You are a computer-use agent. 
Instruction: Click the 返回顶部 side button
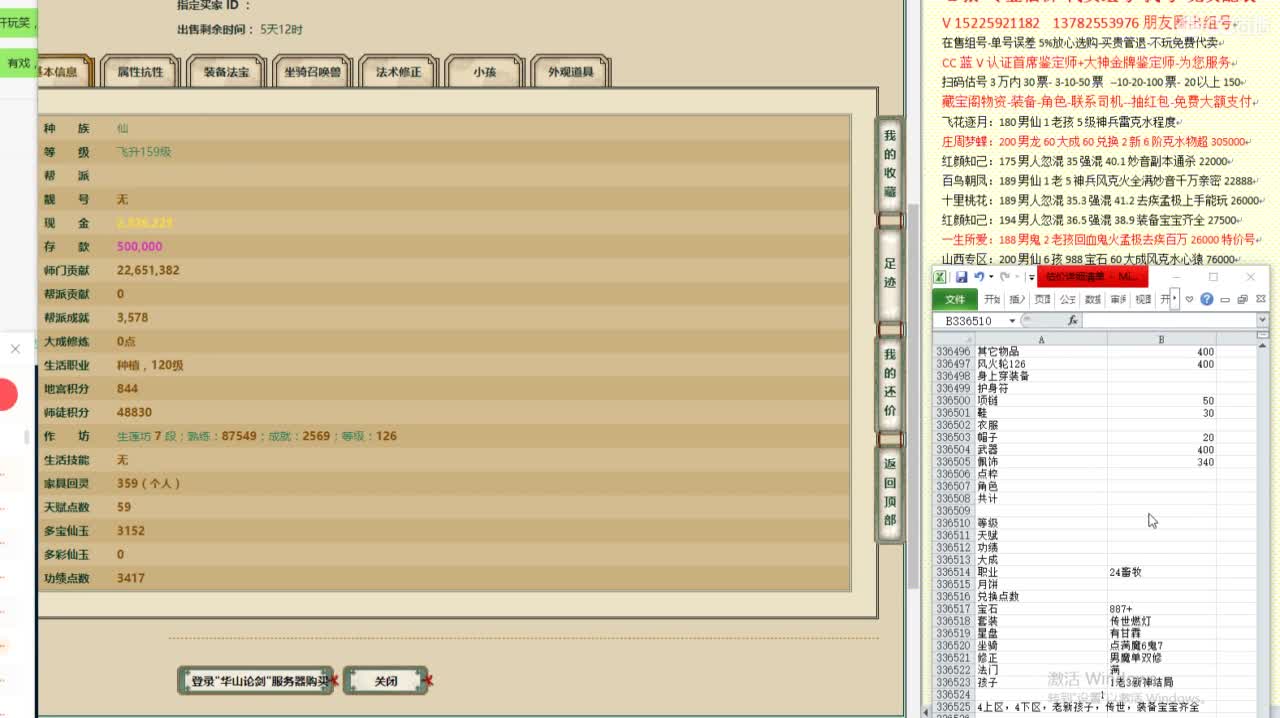coord(889,492)
